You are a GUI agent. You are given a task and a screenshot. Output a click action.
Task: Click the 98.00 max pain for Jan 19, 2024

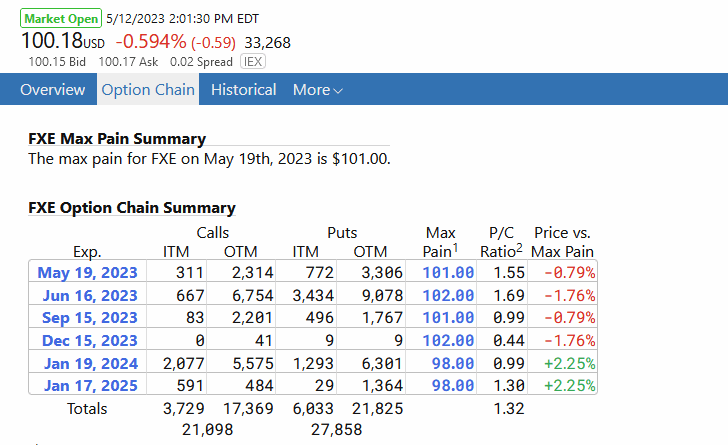click(453, 363)
